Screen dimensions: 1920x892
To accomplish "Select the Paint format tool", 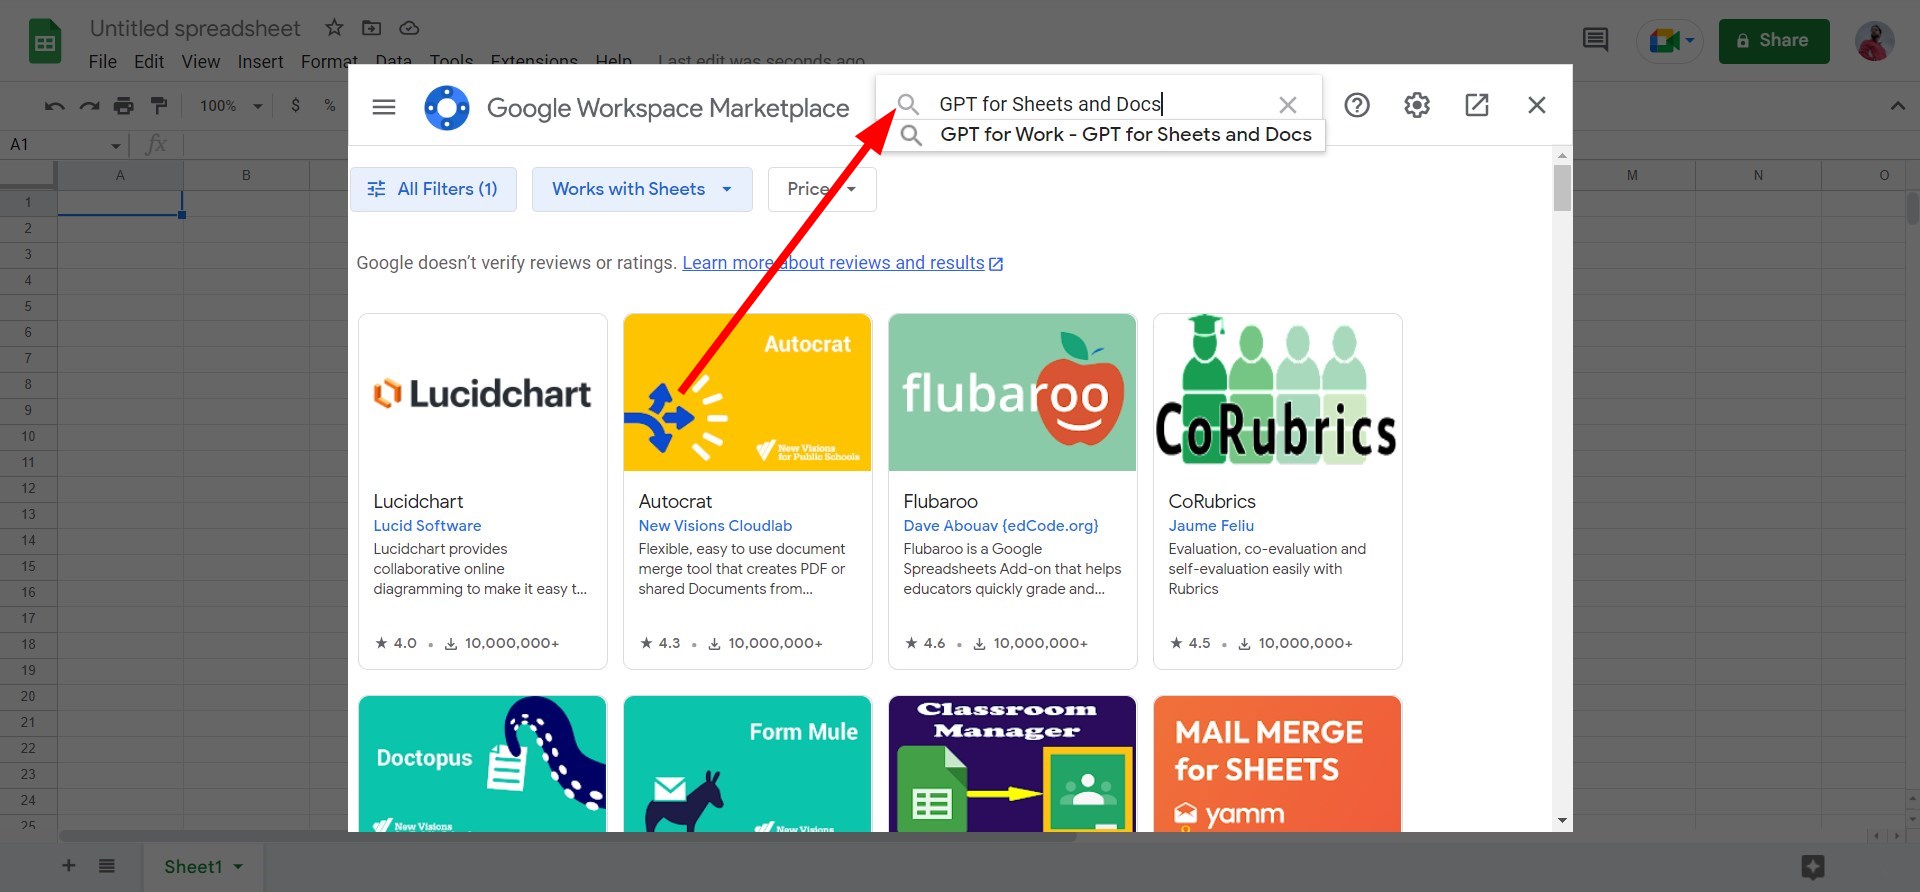I will pyautogui.click(x=159, y=105).
